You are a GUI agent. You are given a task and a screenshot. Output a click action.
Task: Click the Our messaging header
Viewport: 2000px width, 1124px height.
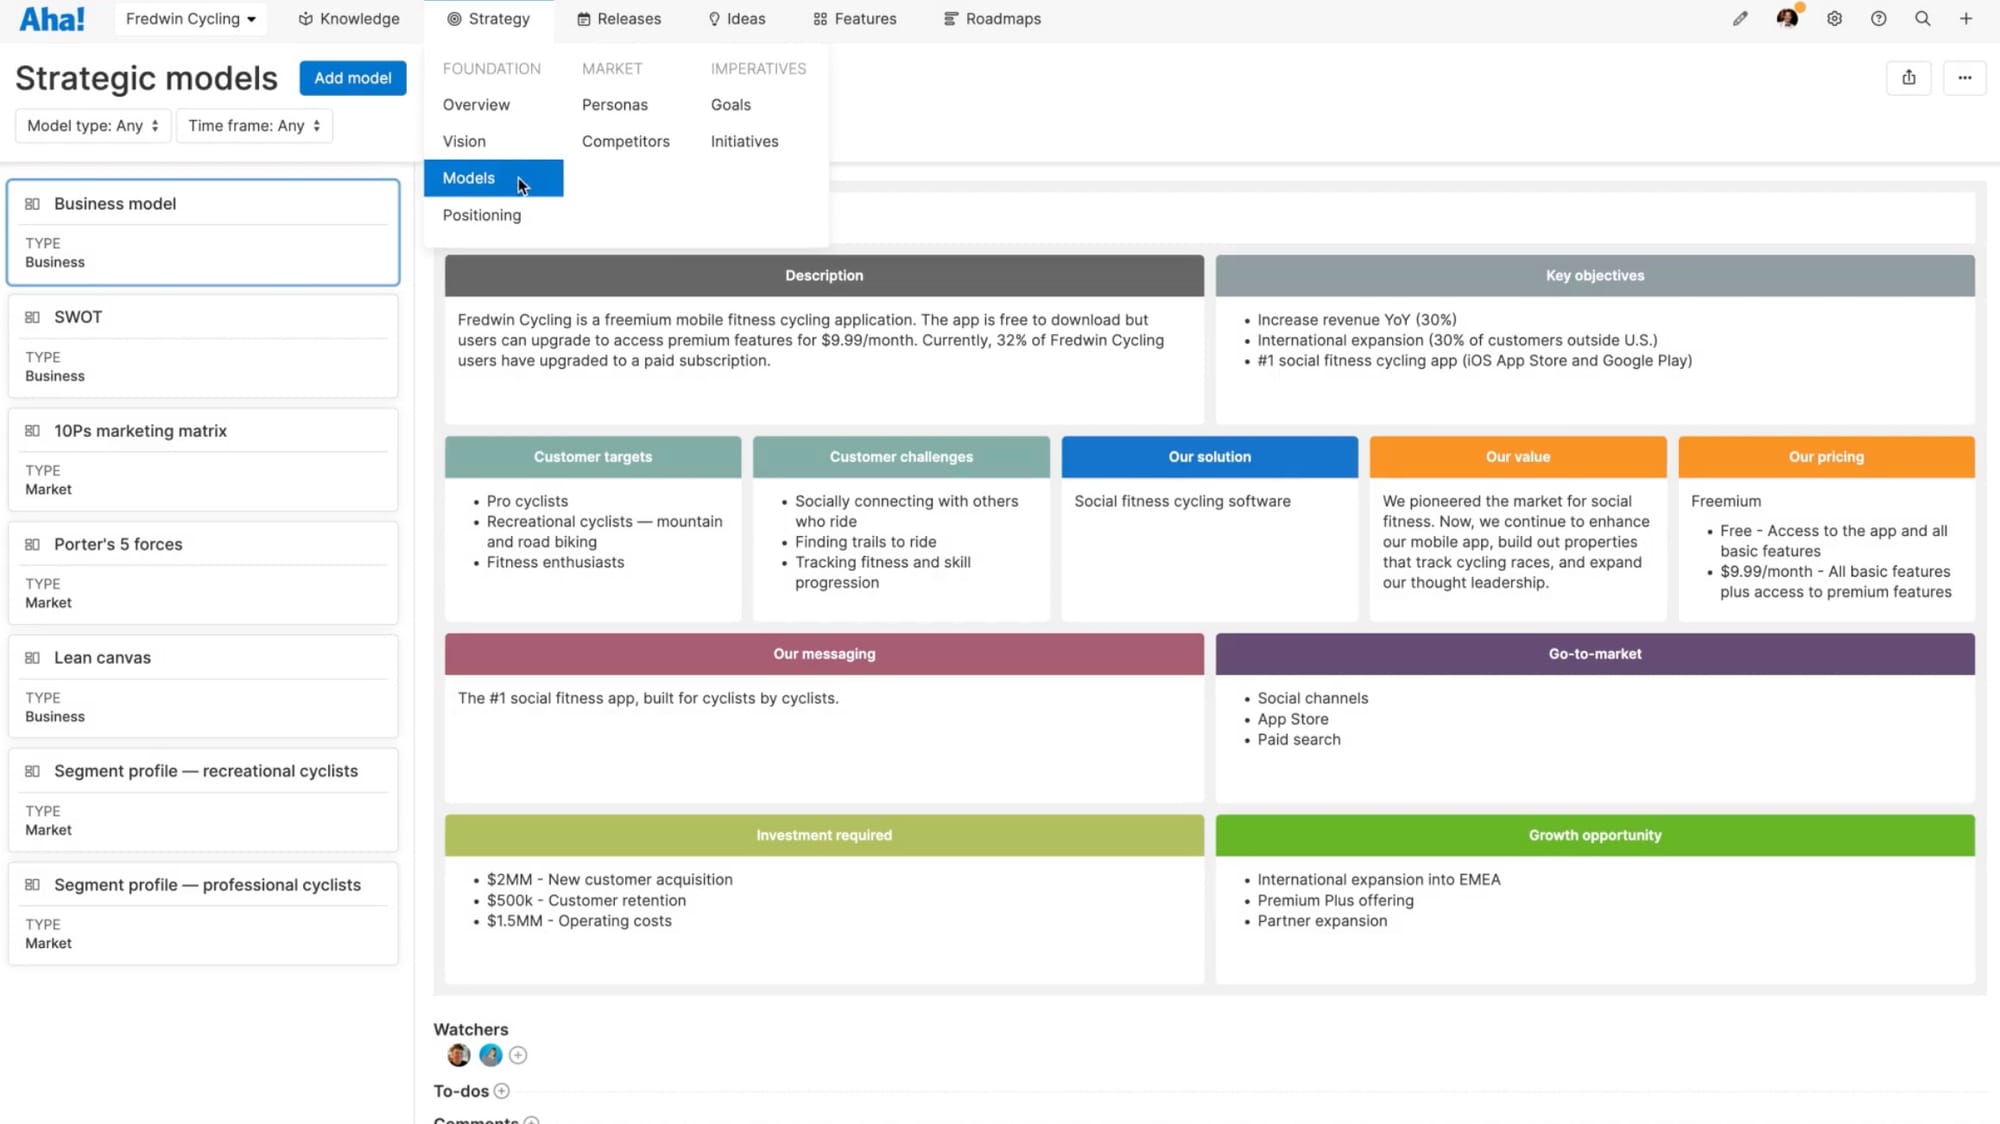[x=824, y=654]
